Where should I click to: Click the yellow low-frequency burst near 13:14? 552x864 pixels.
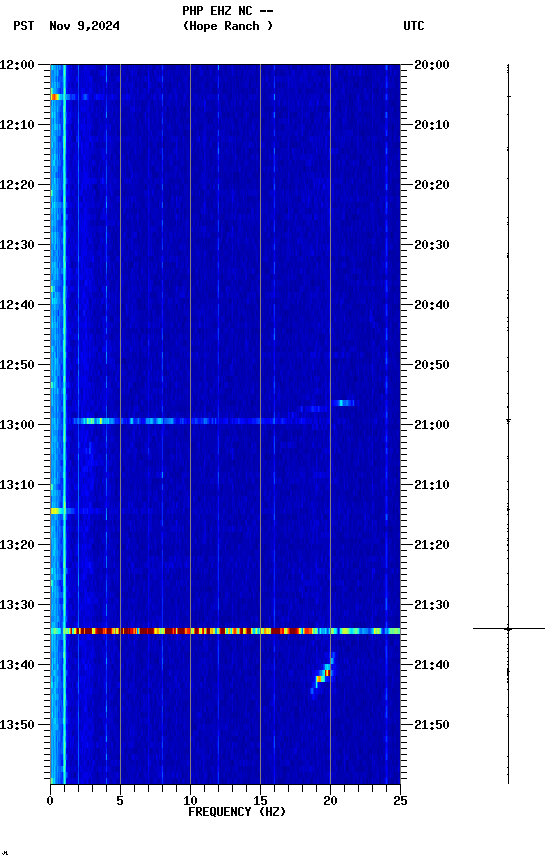(x=56, y=511)
